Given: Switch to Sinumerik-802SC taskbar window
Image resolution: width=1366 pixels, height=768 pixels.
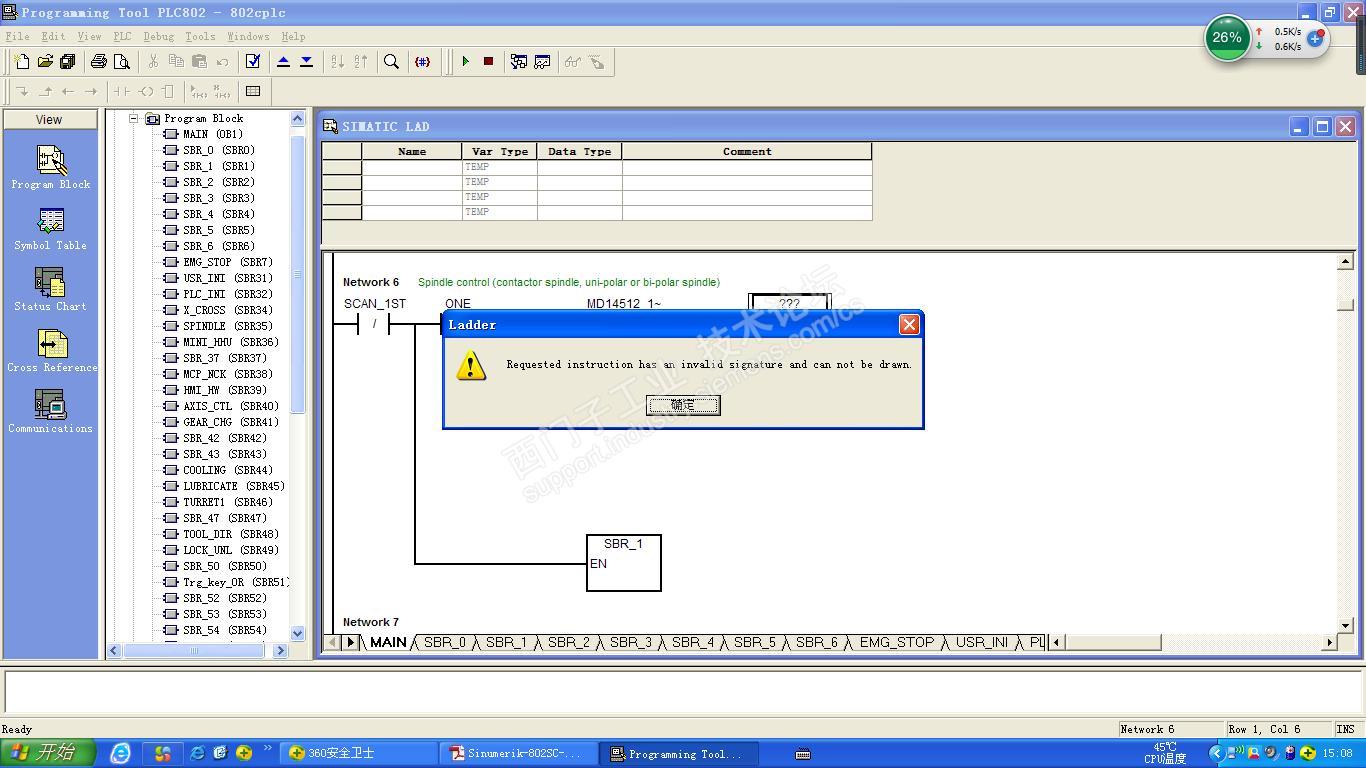Looking at the screenshot, I should pyautogui.click(x=518, y=753).
